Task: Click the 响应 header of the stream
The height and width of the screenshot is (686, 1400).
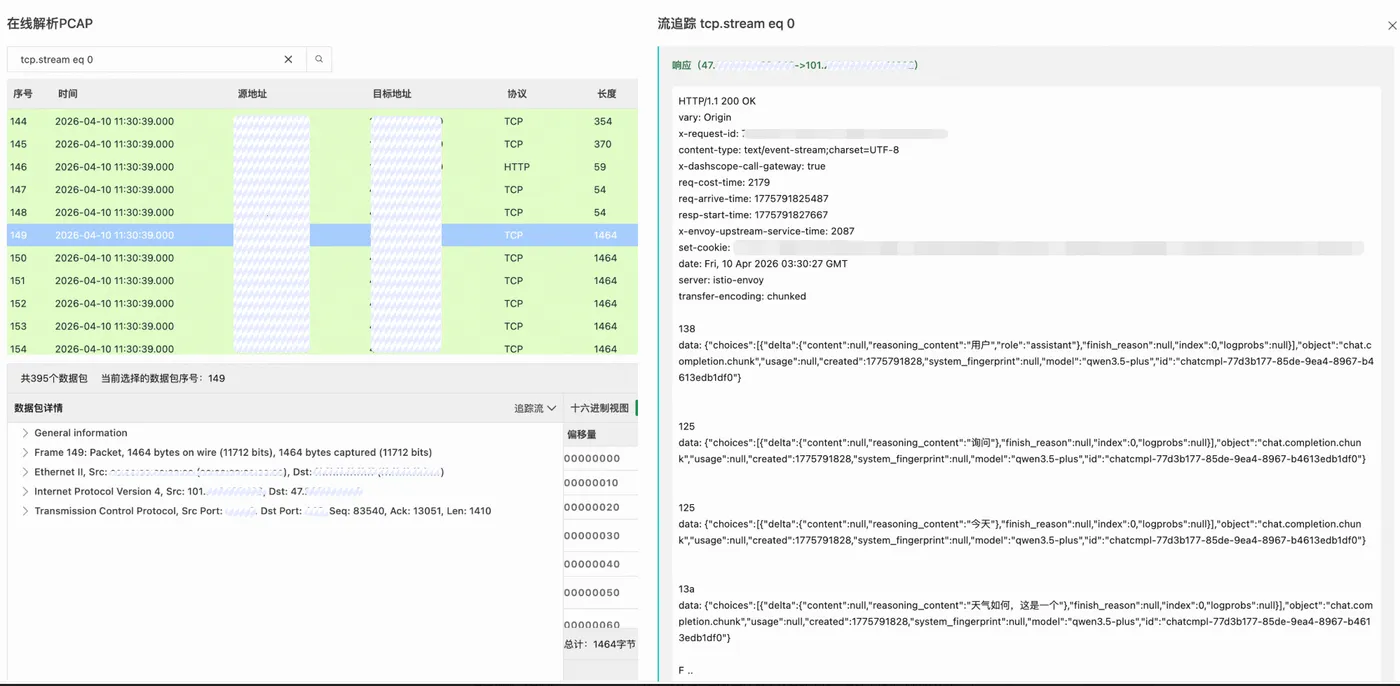Action: point(795,65)
